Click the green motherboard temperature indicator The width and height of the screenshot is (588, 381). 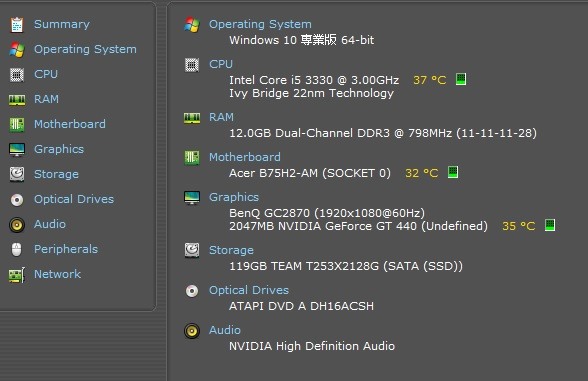click(453, 172)
